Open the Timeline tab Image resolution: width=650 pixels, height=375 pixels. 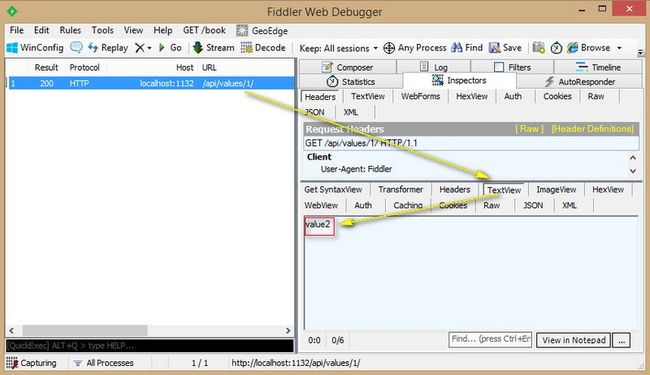click(x=598, y=67)
